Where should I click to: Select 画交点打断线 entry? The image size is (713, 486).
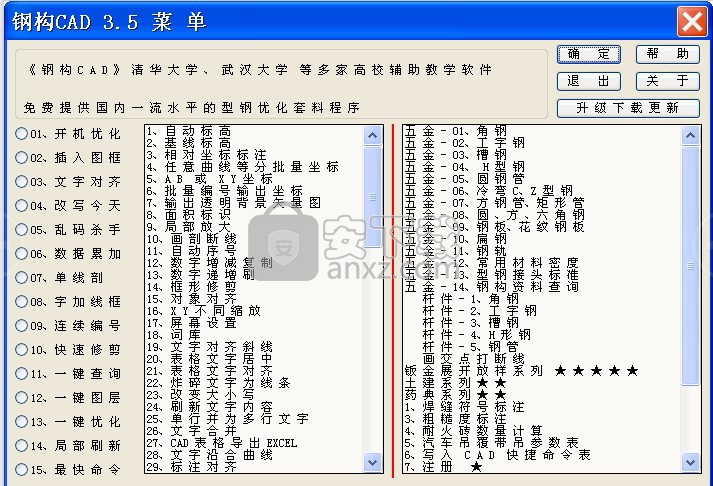point(473,359)
